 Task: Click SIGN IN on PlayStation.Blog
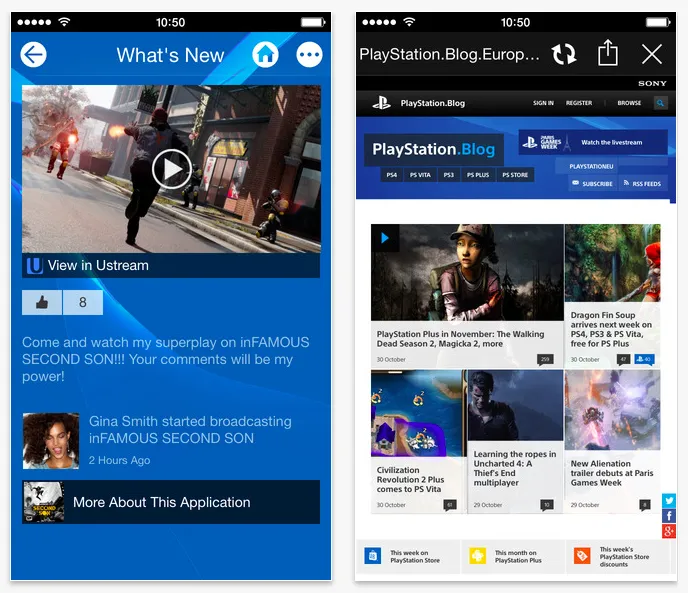543,103
